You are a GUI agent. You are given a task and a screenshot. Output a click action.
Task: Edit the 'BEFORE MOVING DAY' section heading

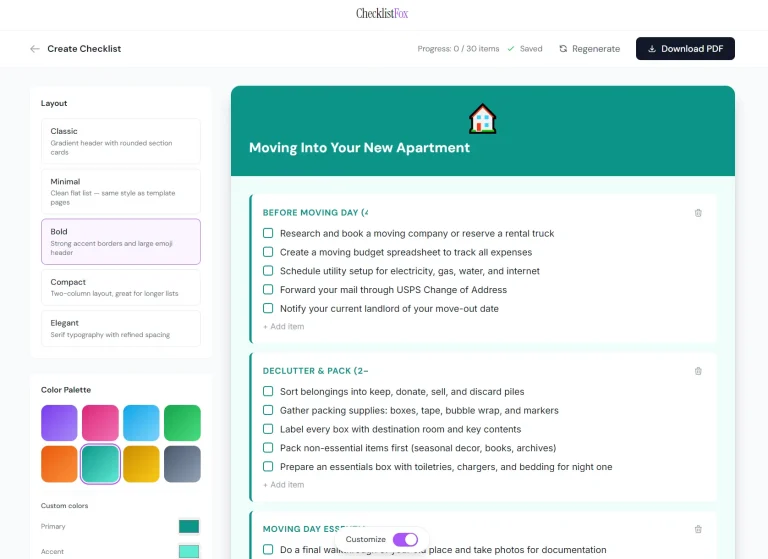[315, 213]
